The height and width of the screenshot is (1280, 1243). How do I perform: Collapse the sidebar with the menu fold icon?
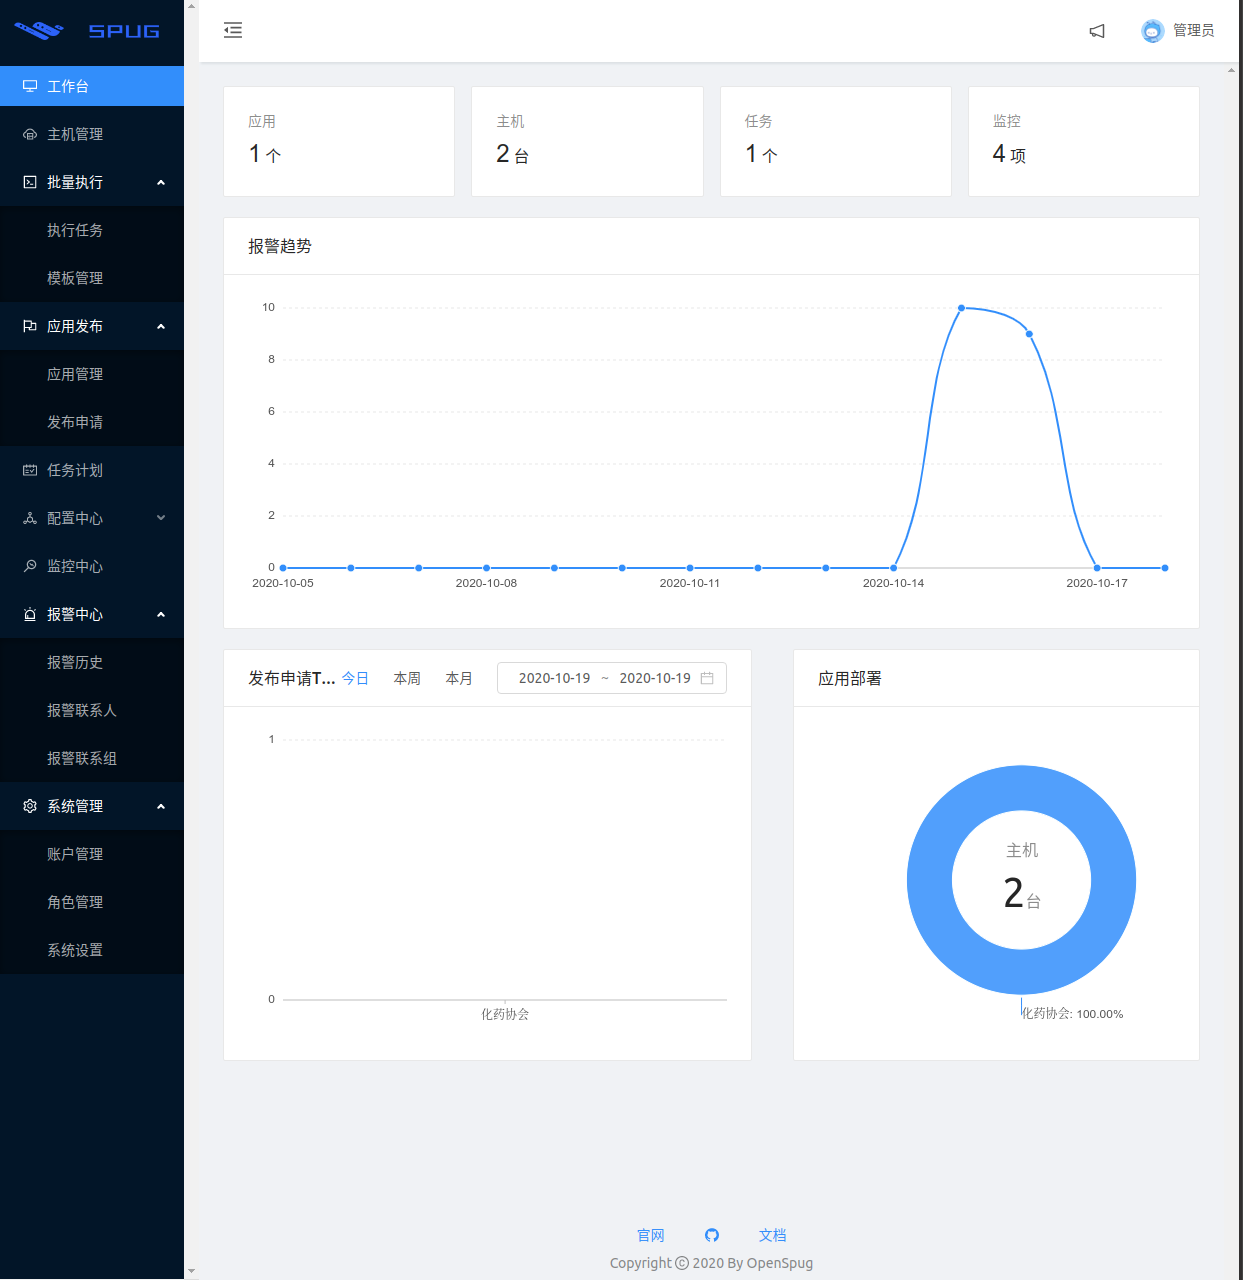[x=233, y=30]
